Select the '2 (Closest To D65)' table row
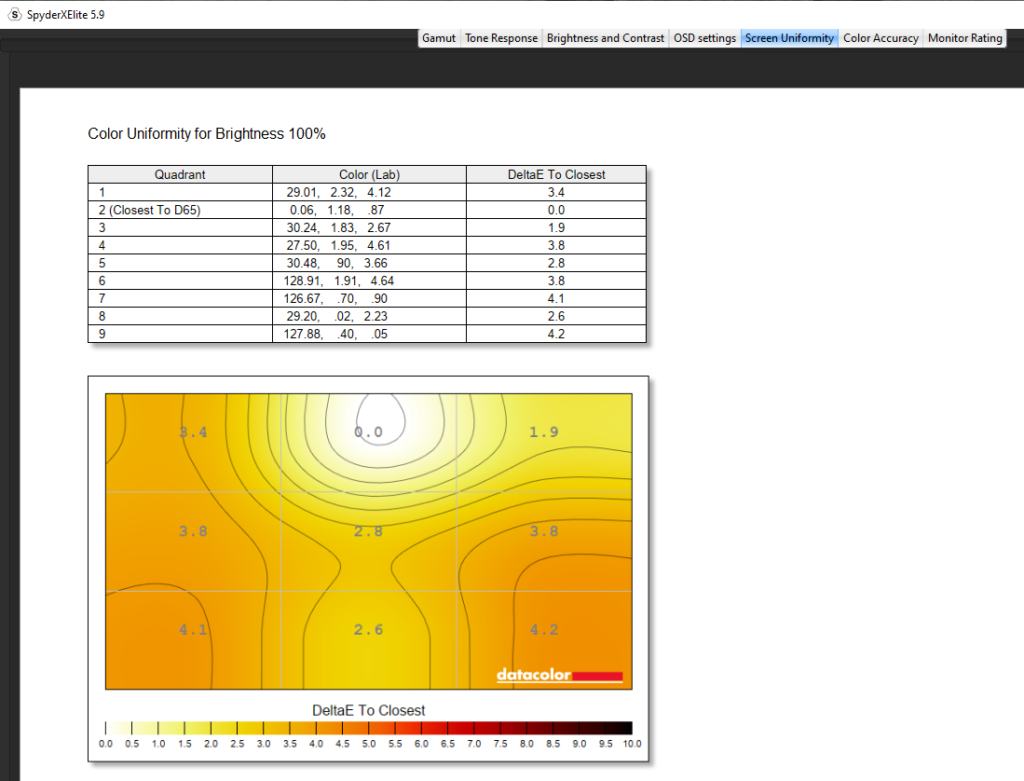The image size is (1024, 781). point(180,210)
